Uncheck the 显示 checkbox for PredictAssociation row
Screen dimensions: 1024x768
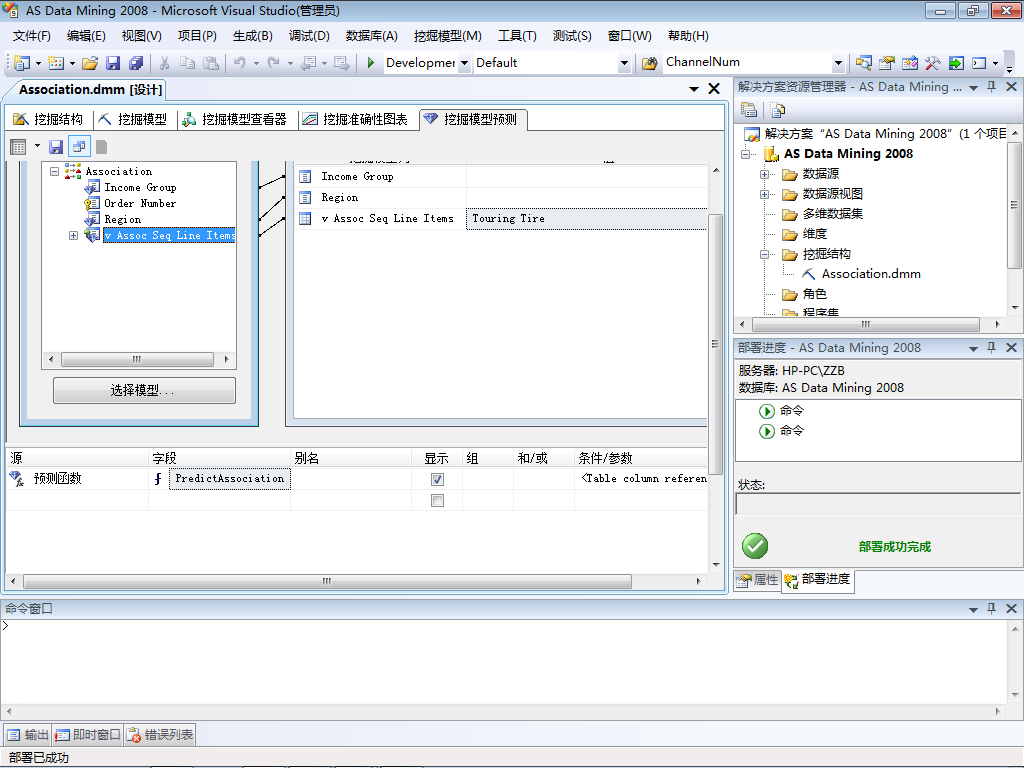point(438,479)
